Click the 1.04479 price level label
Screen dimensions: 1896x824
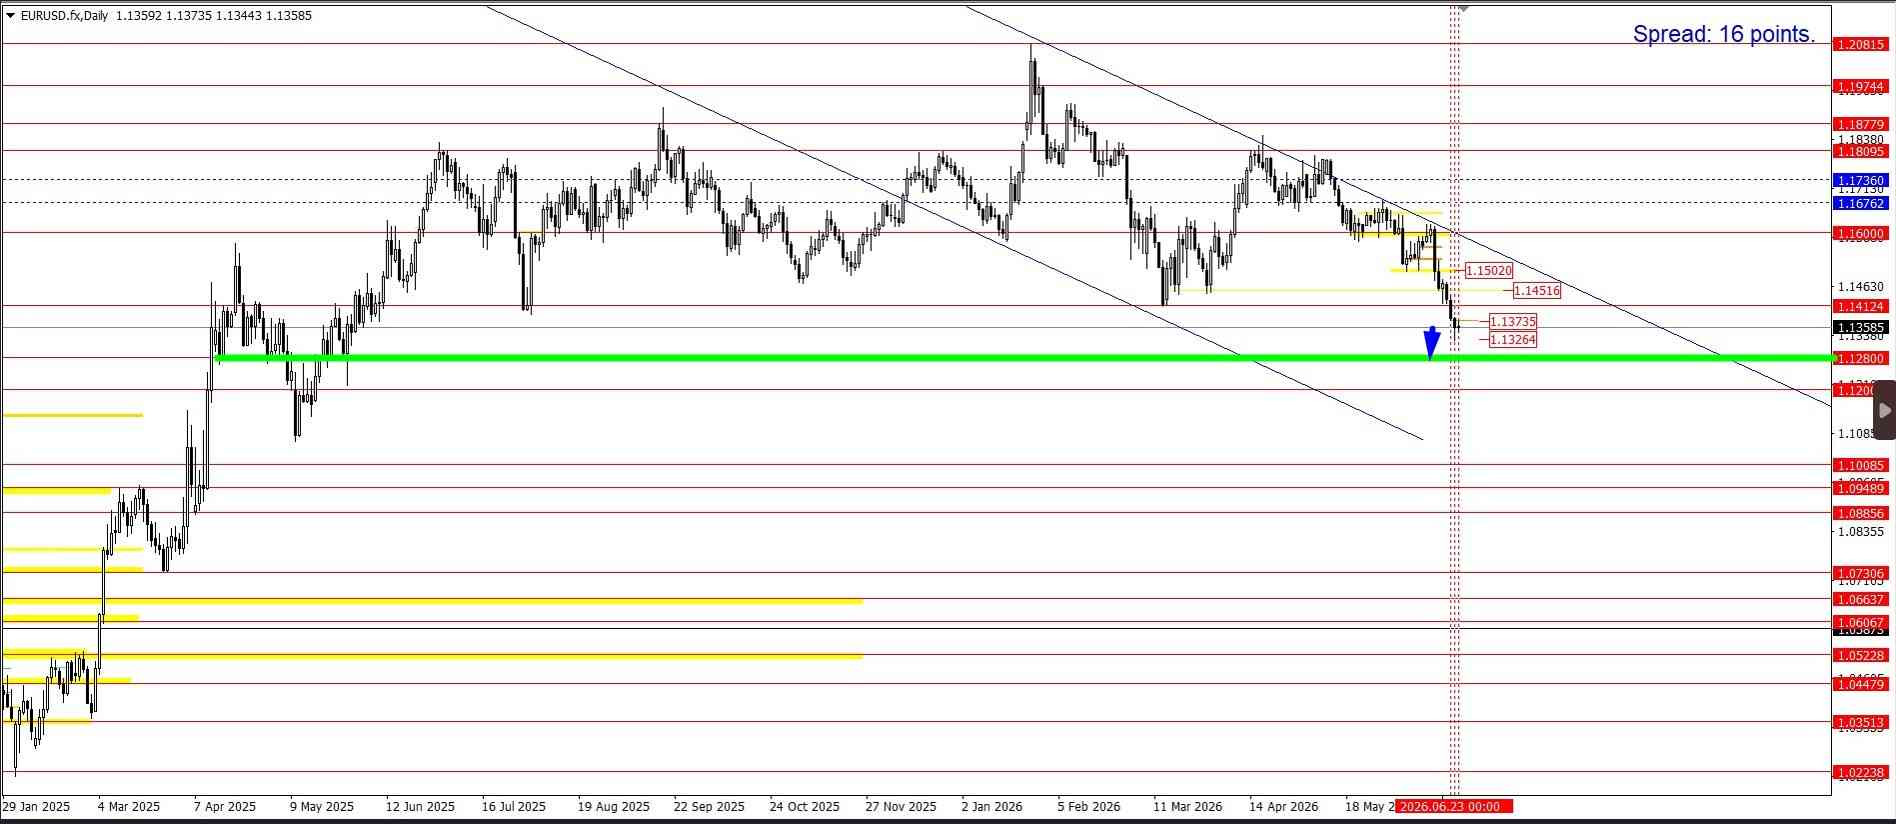[x=1861, y=685]
